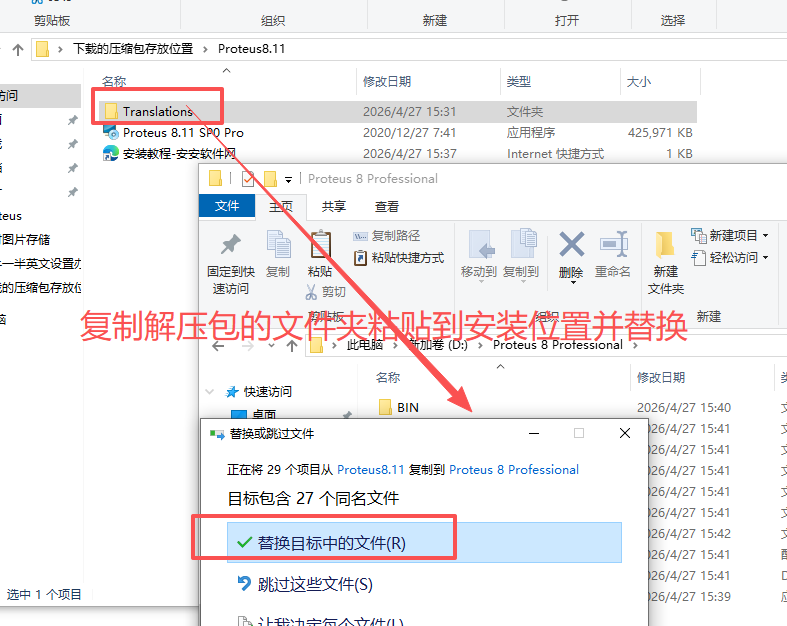Switch to the Share (共享) tab

[x=334, y=206]
